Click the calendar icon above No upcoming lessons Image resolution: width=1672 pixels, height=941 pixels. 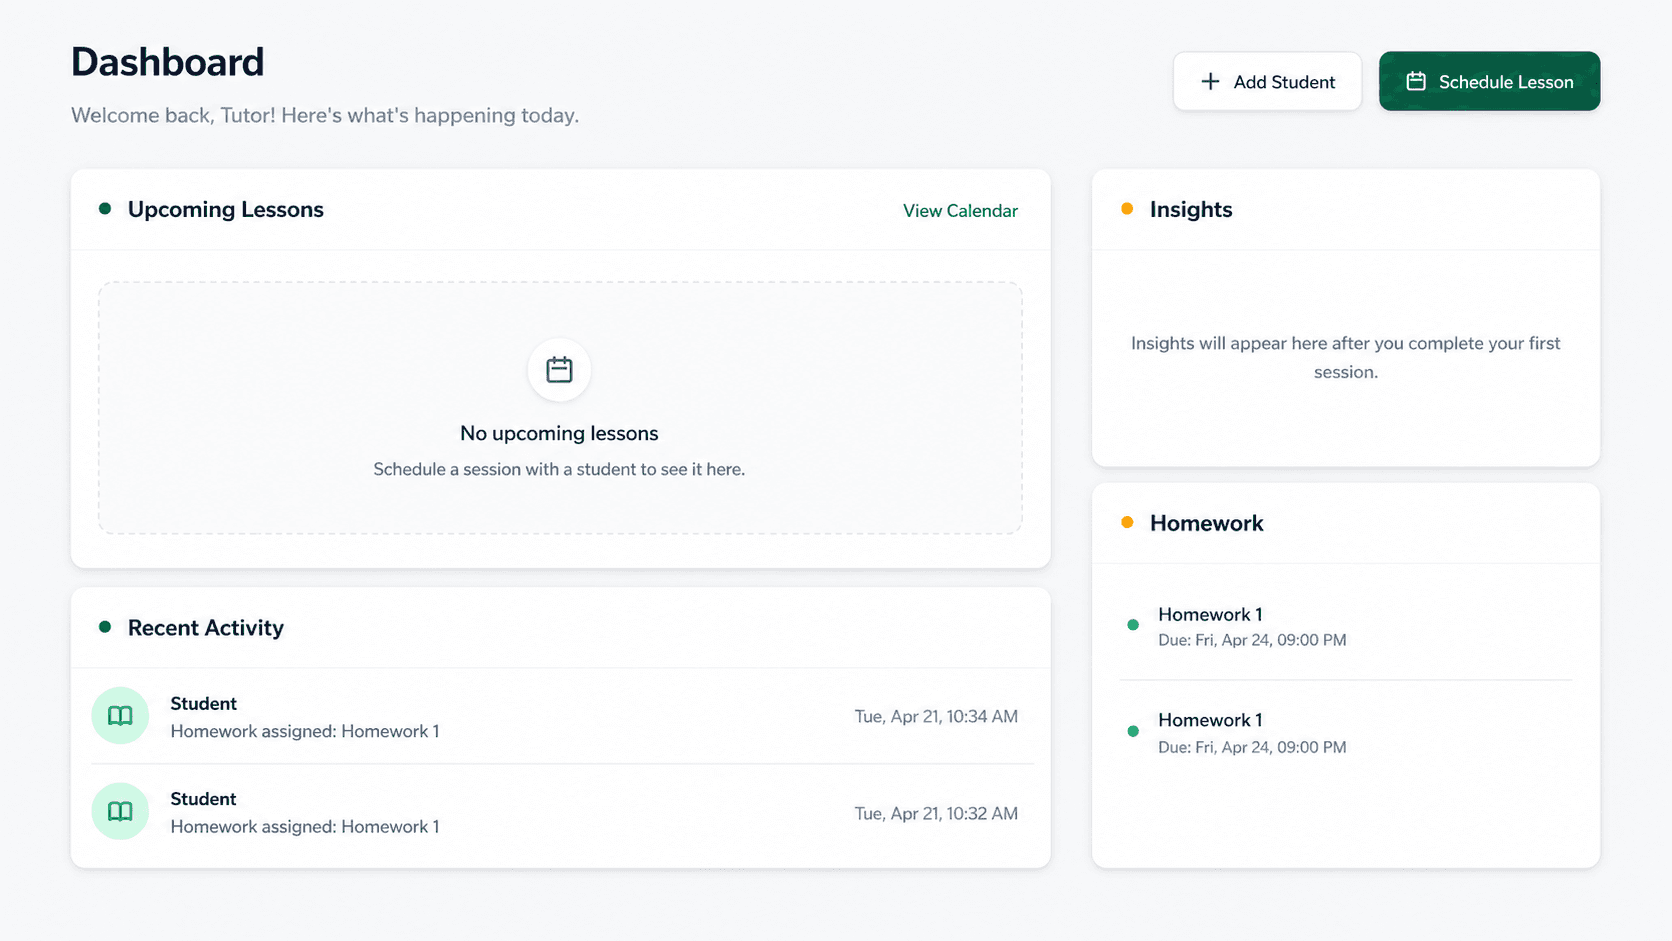coord(559,370)
